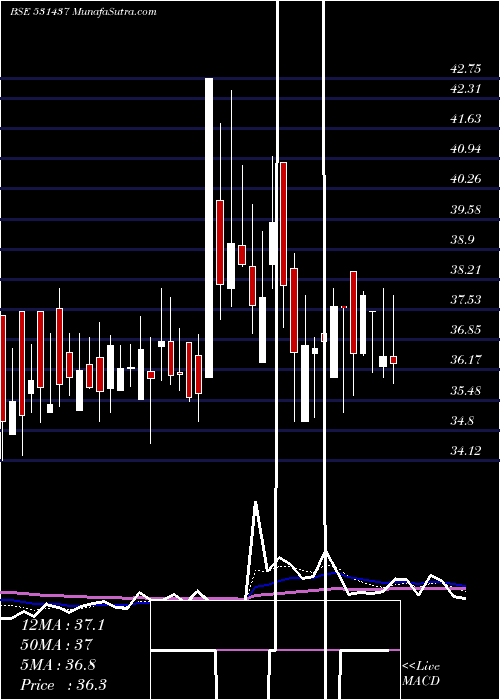The height and width of the screenshot is (700, 500).
Task: Click the 36.17 price level label
Action: 466,360
